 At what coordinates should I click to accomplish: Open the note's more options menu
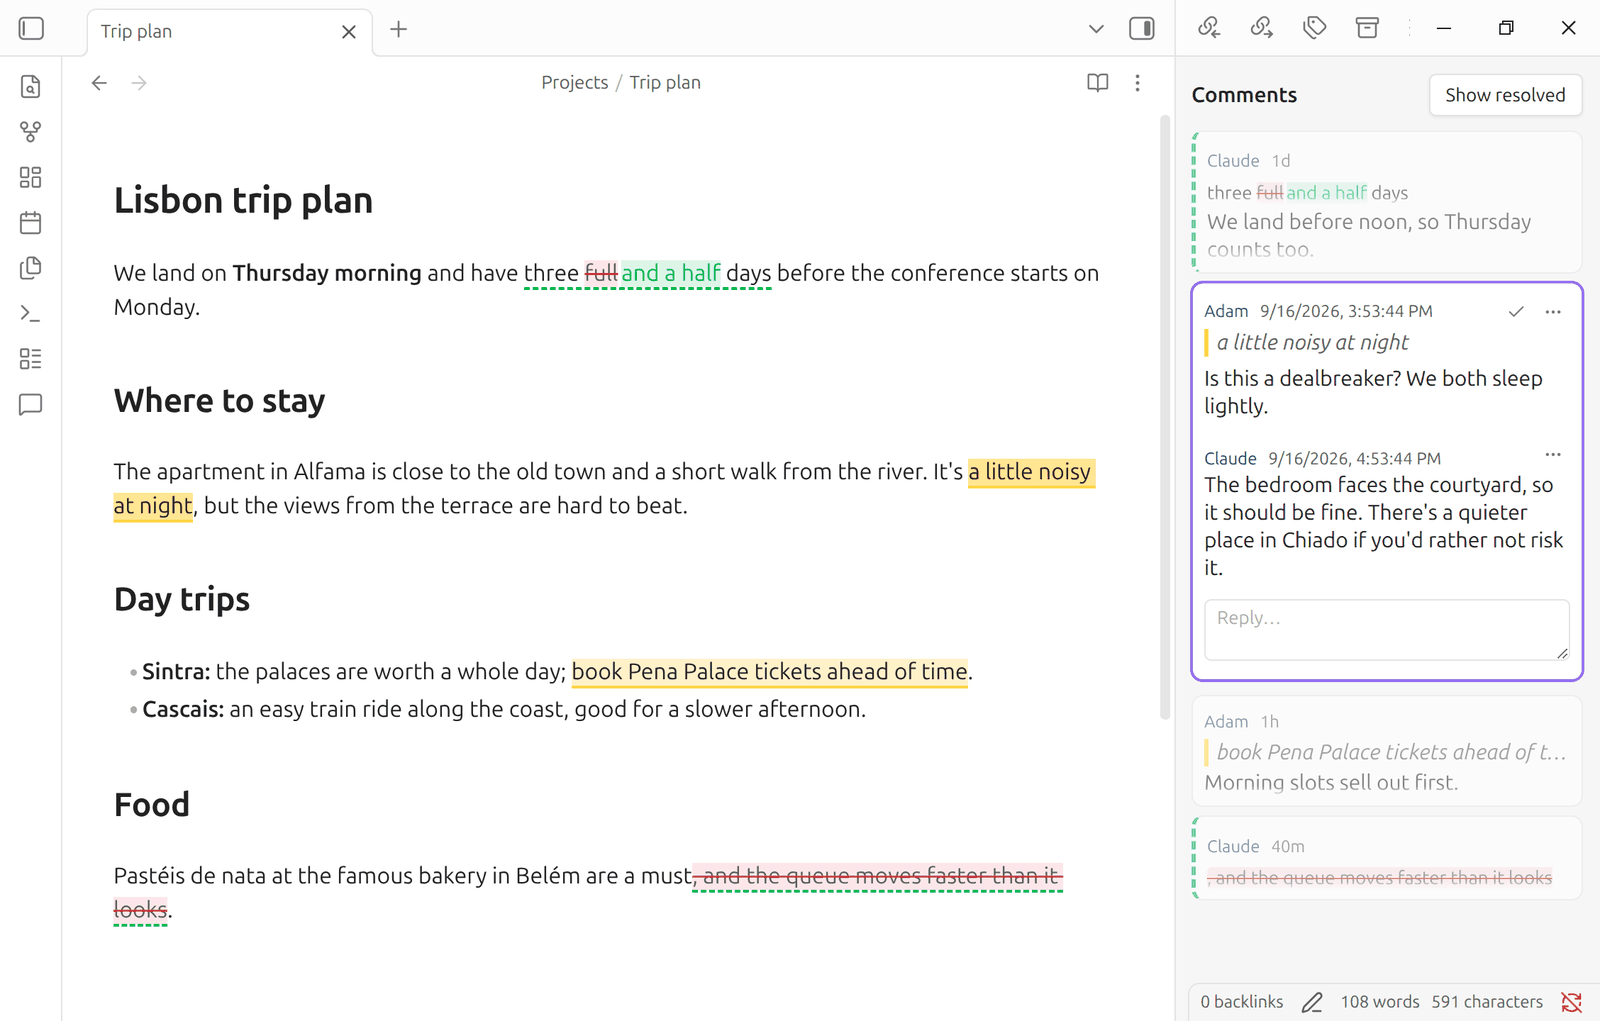click(x=1137, y=83)
